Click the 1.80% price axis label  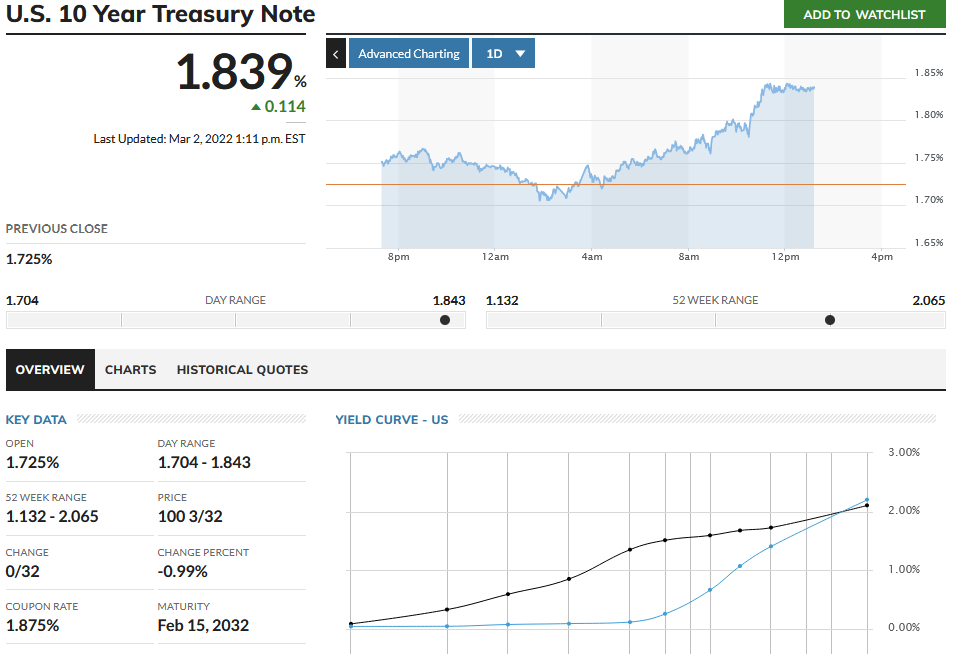929,115
